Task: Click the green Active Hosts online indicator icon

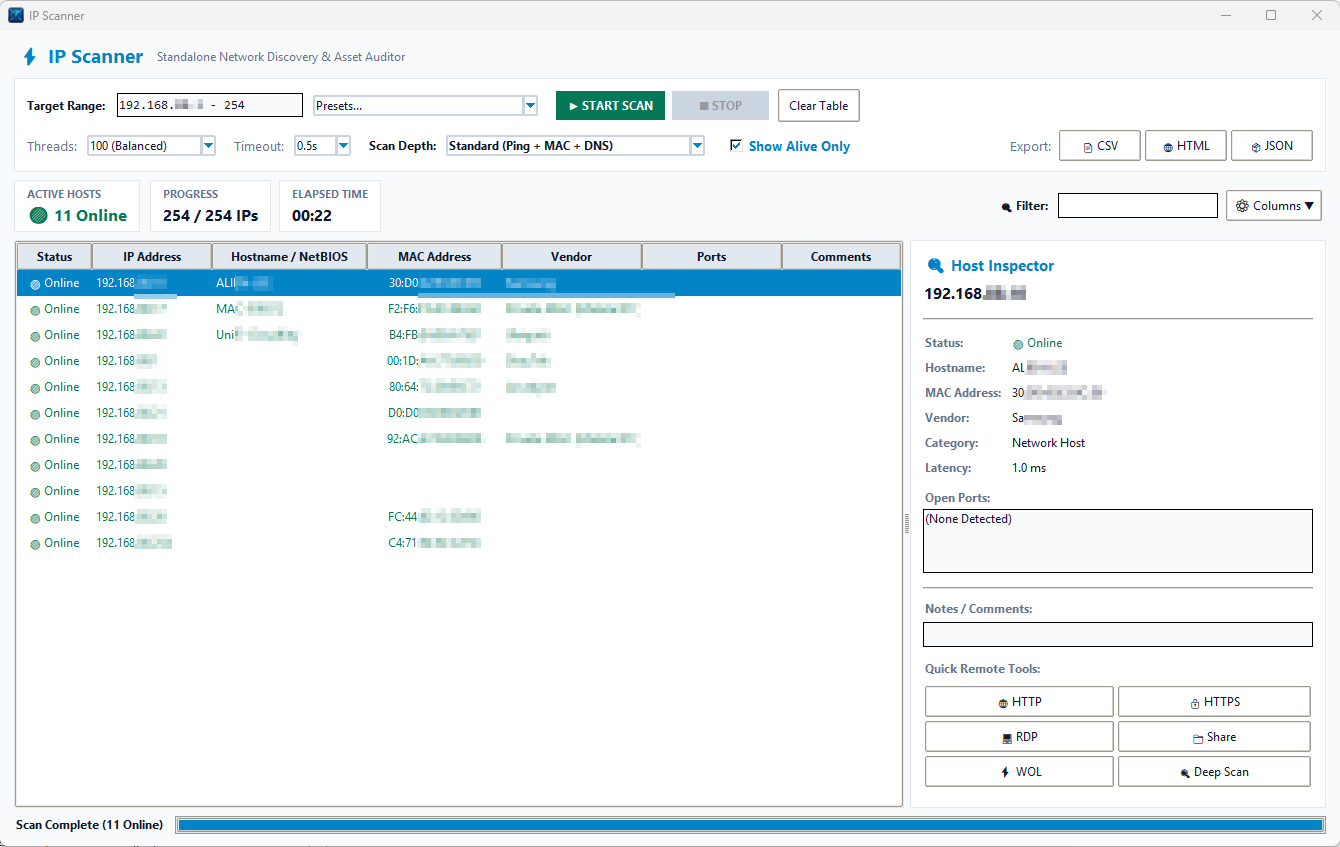Action: click(x=38, y=215)
